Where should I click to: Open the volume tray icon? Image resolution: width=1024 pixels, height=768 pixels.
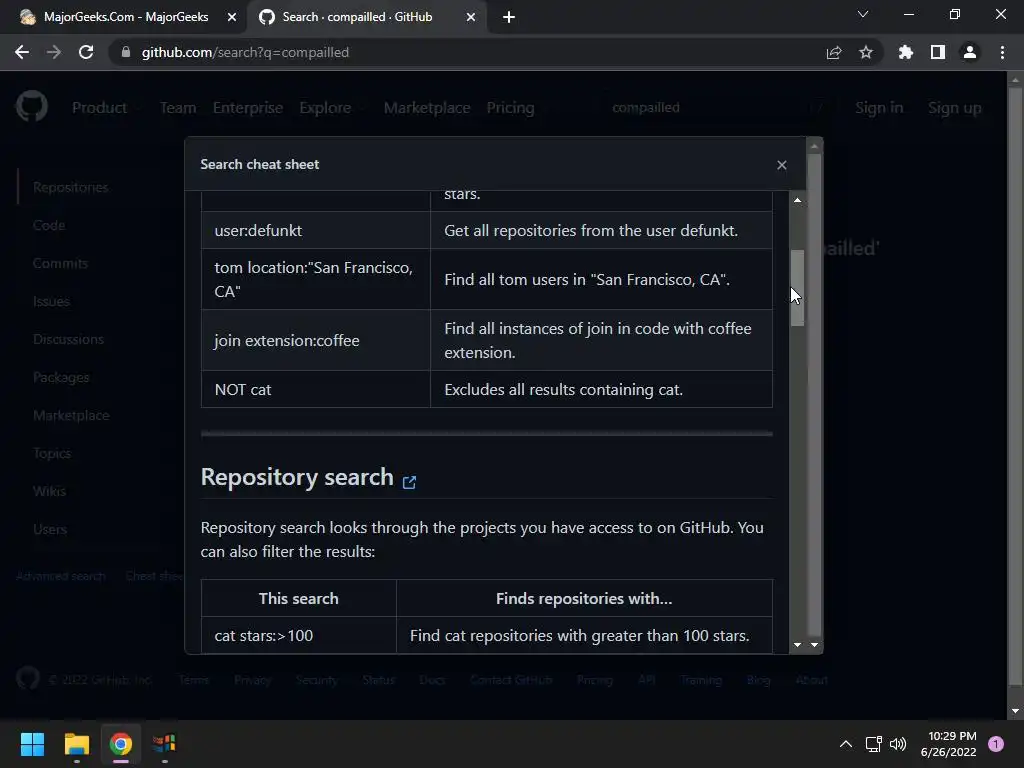coord(899,744)
